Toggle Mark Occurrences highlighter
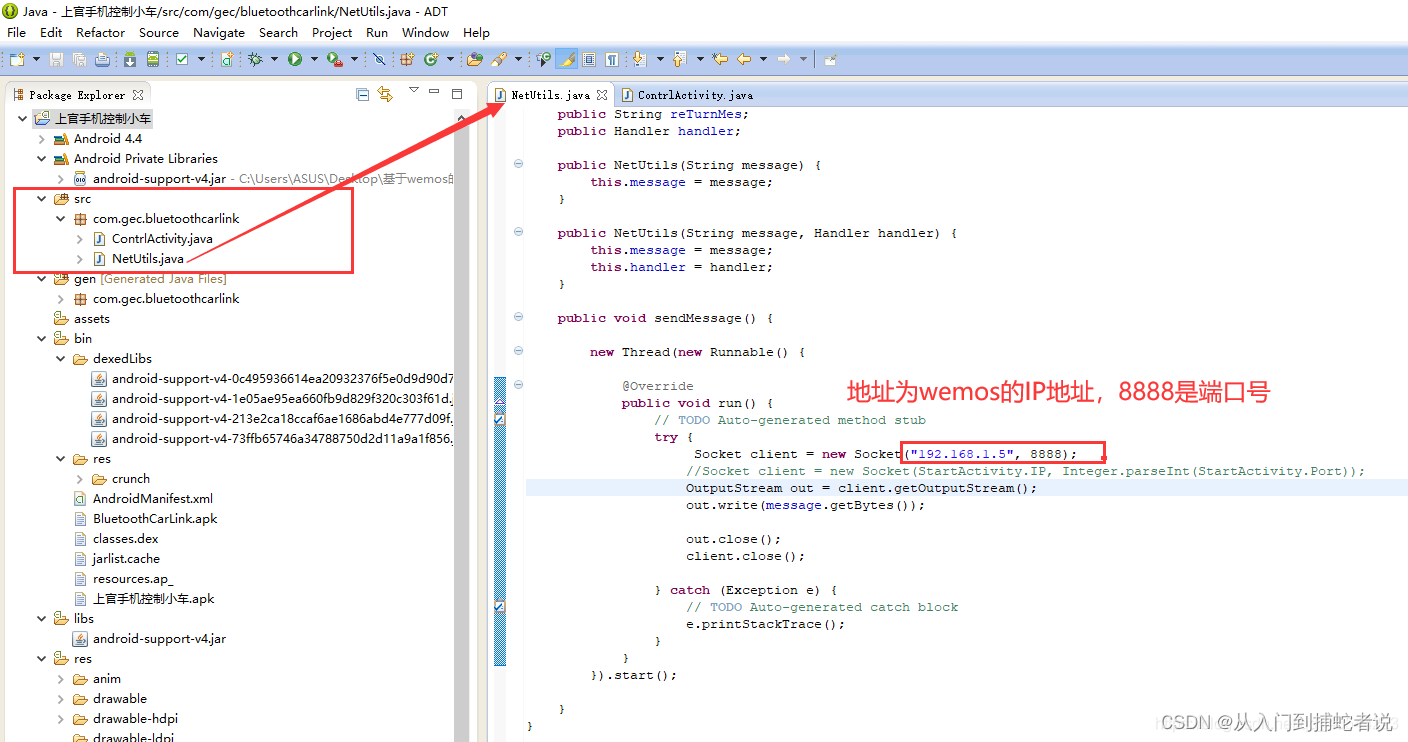1408x742 pixels. pos(566,59)
